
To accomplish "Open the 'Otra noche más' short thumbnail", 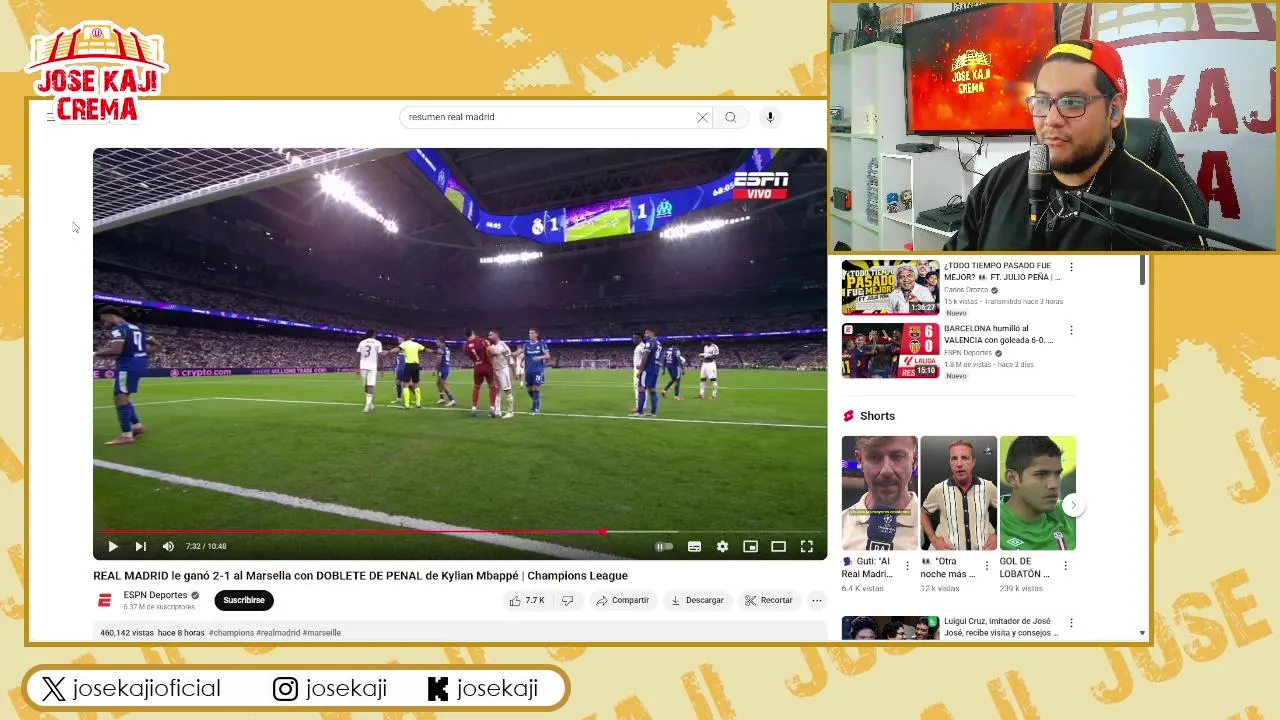I will tap(958, 493).
